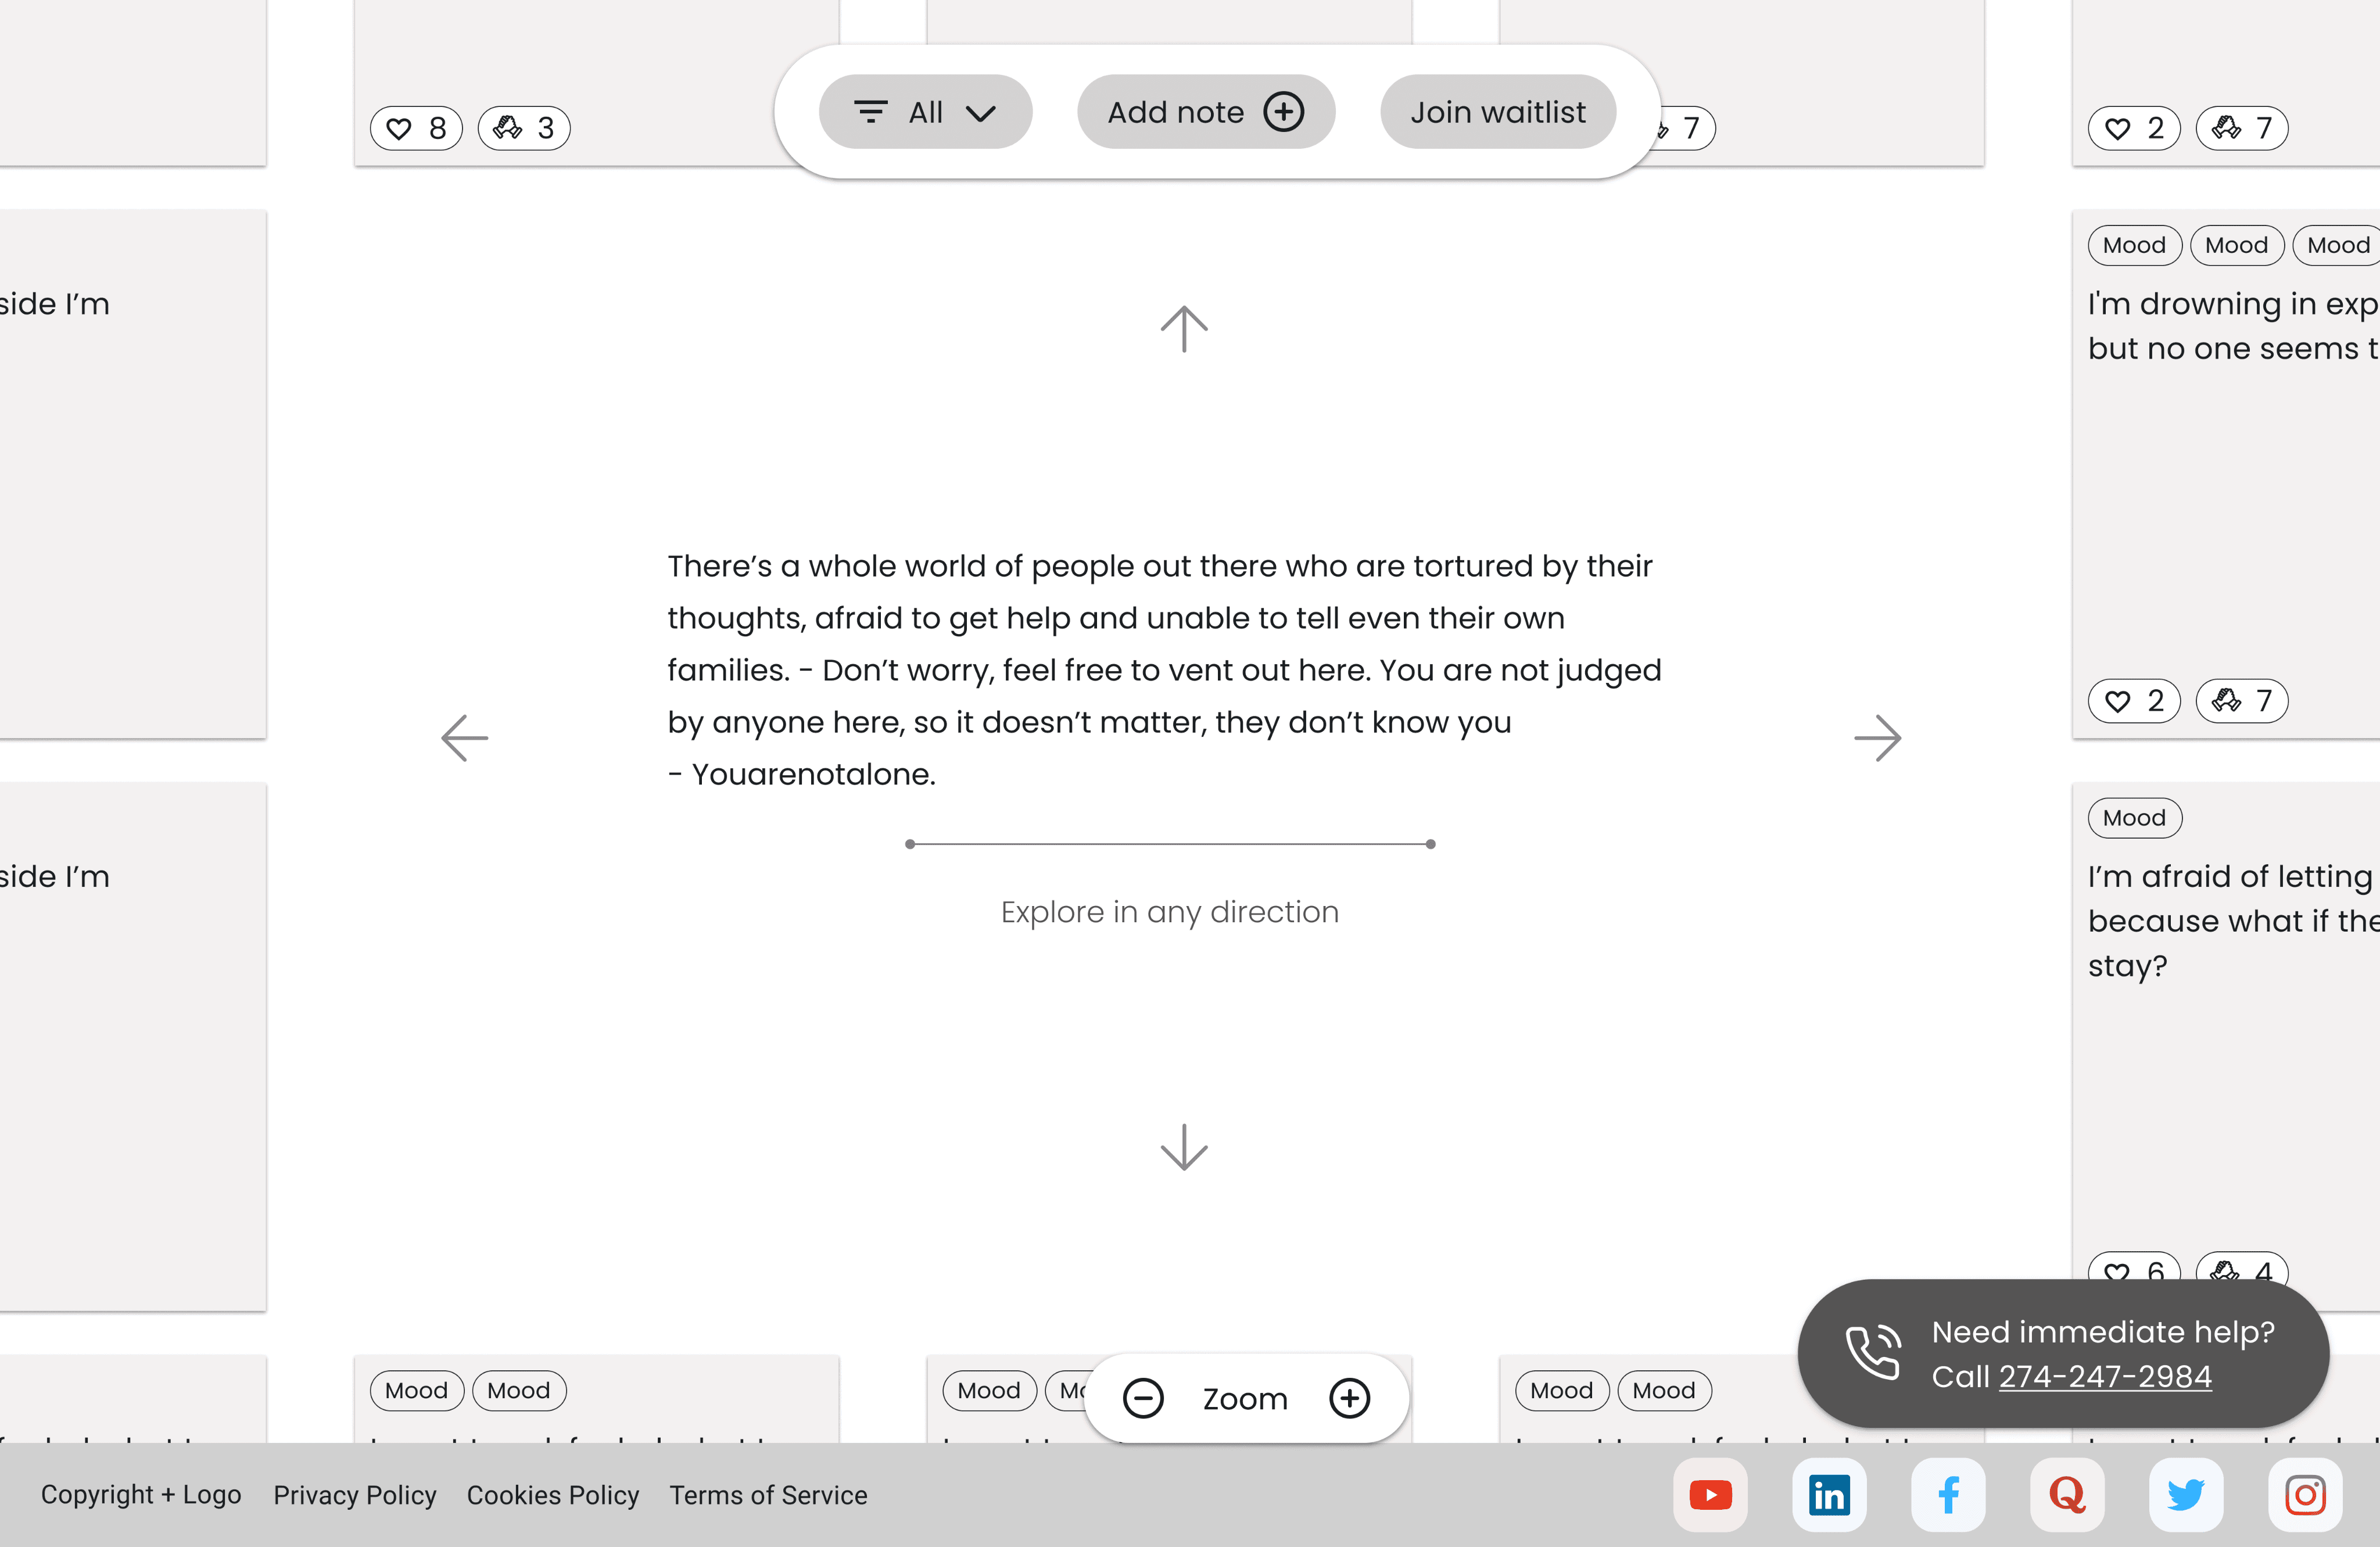Open the Facebook social icon
Screen dimensions: 2380x1547
tap(1948, 1494)
